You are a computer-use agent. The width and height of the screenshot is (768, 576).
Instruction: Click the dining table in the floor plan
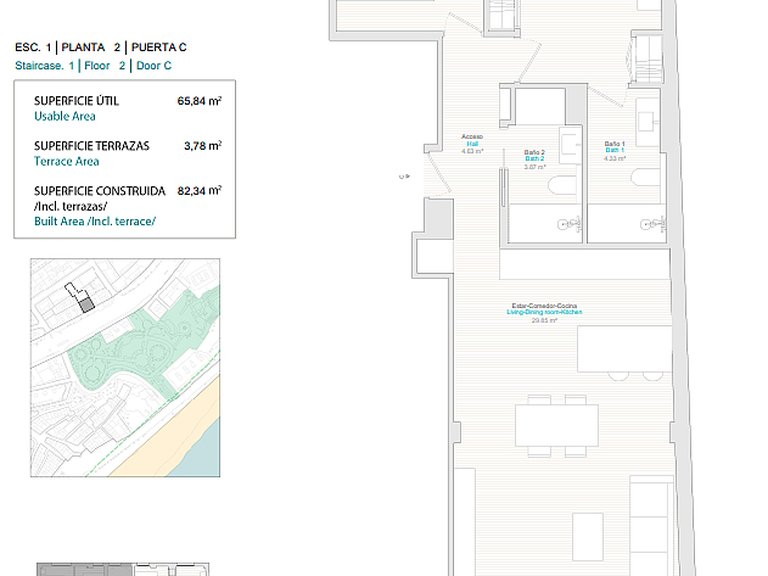click(557, 426)
